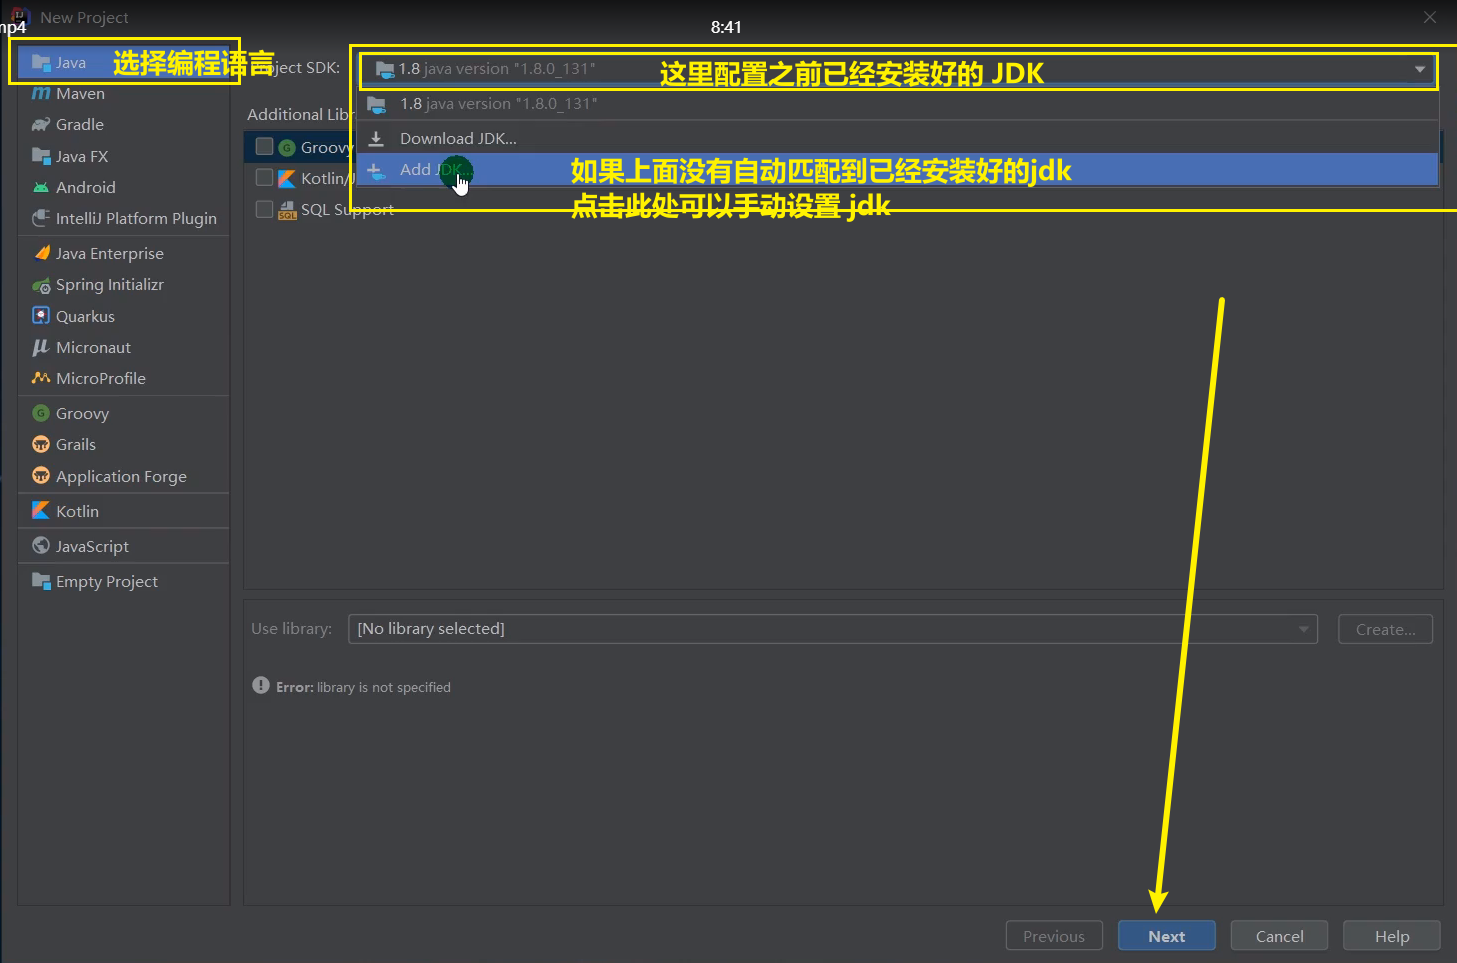The height and width of the screenshot is (963, 1457).
Task: Click the Kotlin sidebar icon
Action: [41, 511]
